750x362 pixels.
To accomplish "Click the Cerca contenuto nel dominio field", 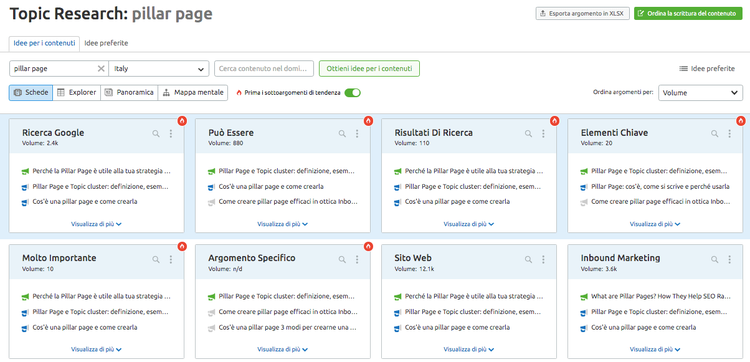I will click(x=264, y=68).
